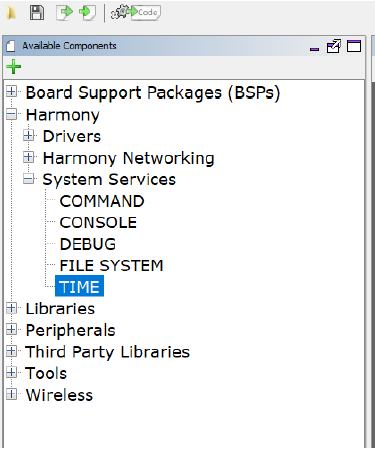Select the FILE SYSTEM item
Viewport: 375px width, 453px height.
point(111,266)
